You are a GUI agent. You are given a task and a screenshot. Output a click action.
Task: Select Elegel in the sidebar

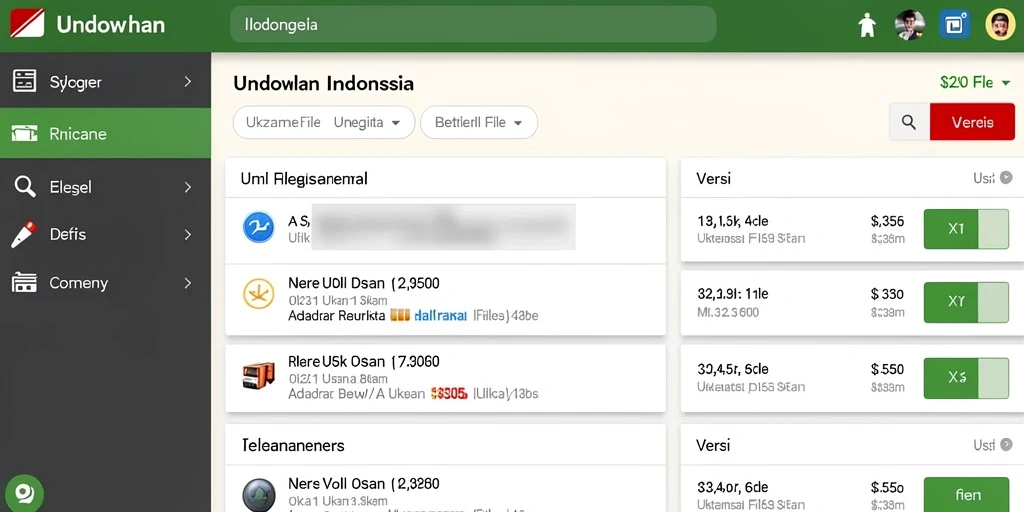pos(105,187)
